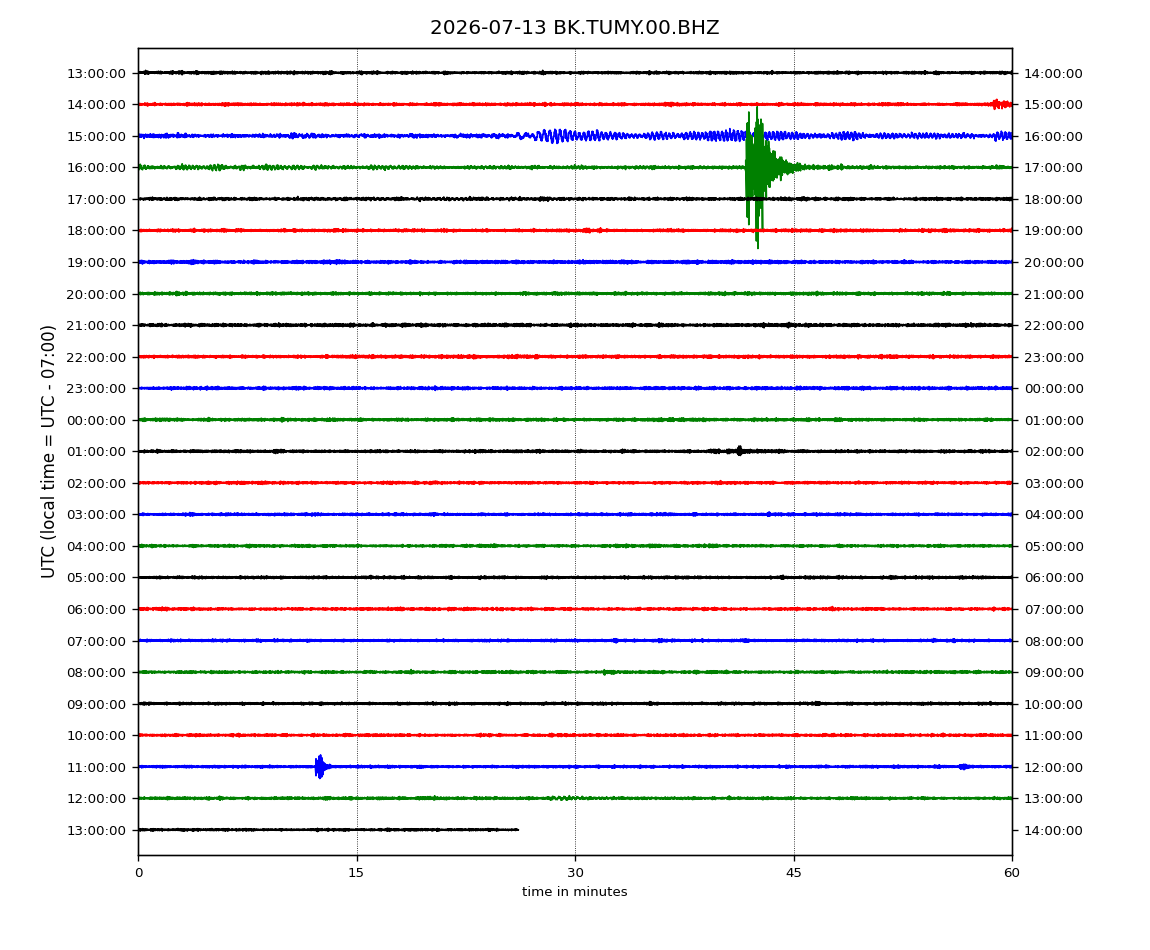Click the black blip on the 01:00:00 trace
Viewport: 1150px width, 950px height.
pyautogui.click(x=739, y=450)
